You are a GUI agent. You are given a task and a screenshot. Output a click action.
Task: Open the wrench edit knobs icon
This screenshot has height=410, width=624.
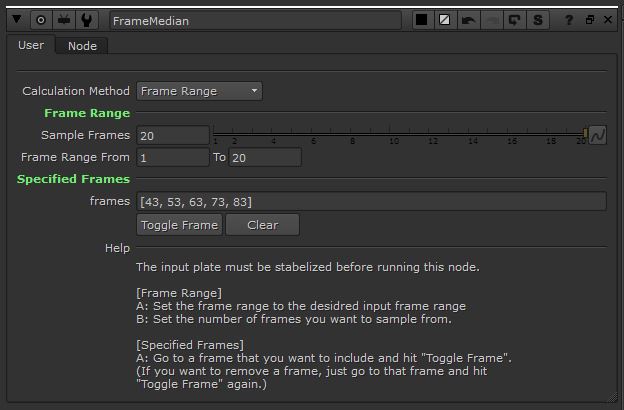tap(87, 20)
